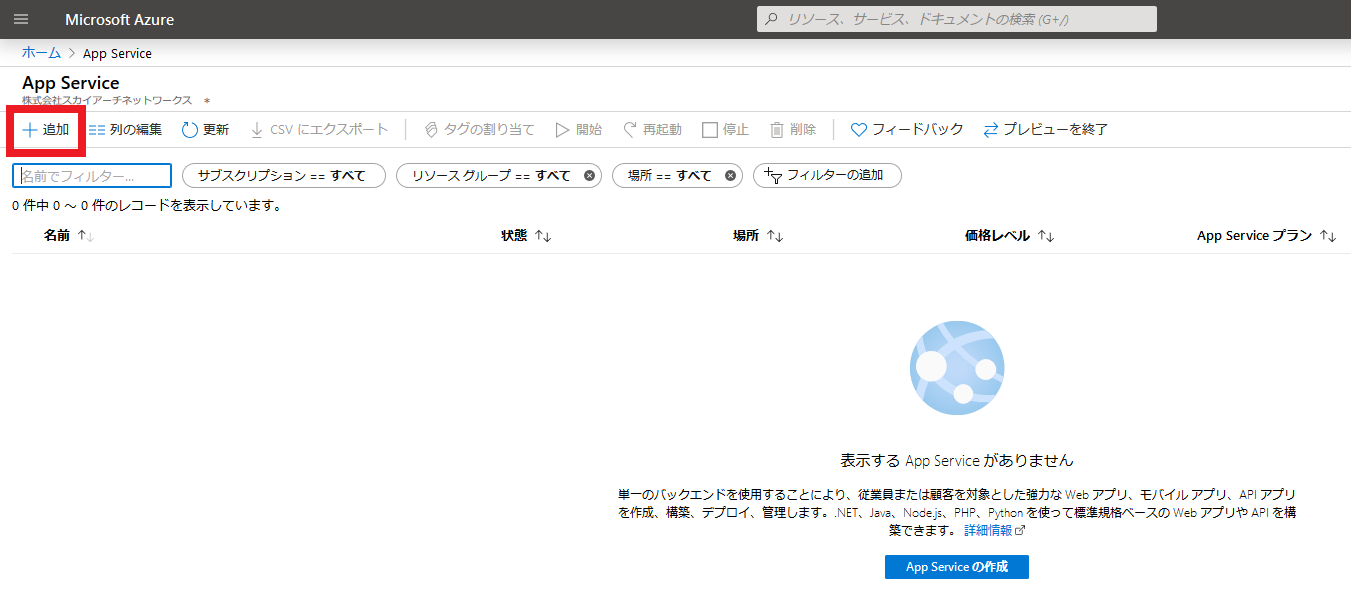Click the App Service page heading

(70, 83)
